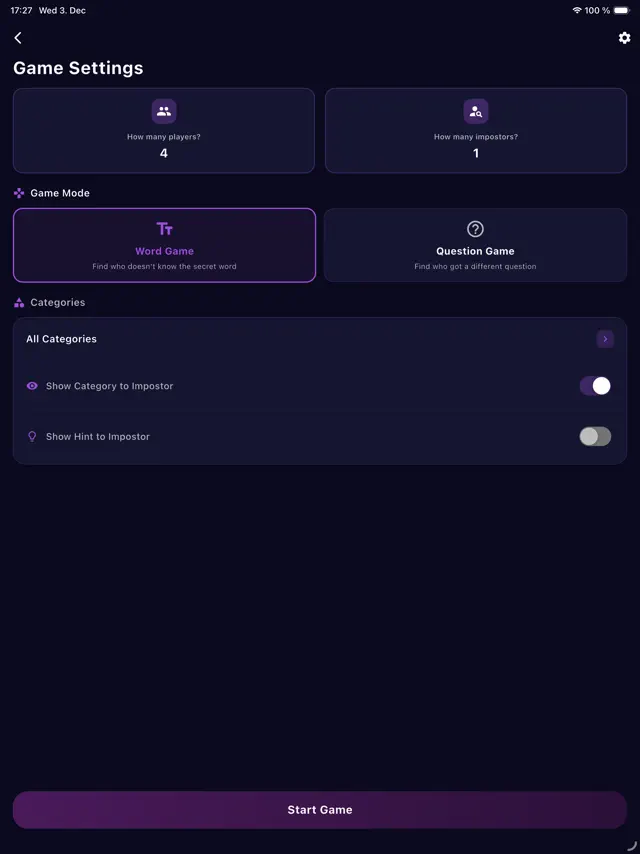Open the settings gear menu
Image resolution: width=640 pixels, height=854 pixels.
[624, 38]
